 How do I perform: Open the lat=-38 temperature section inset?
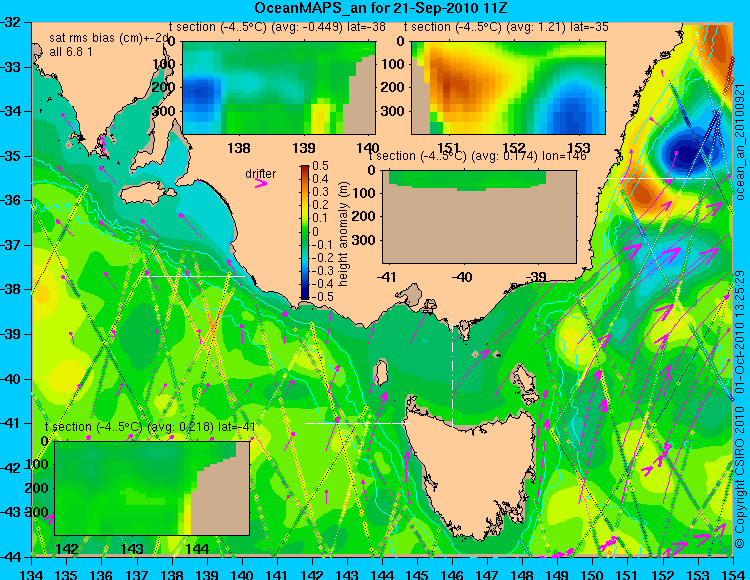click(x=279, y=88)
